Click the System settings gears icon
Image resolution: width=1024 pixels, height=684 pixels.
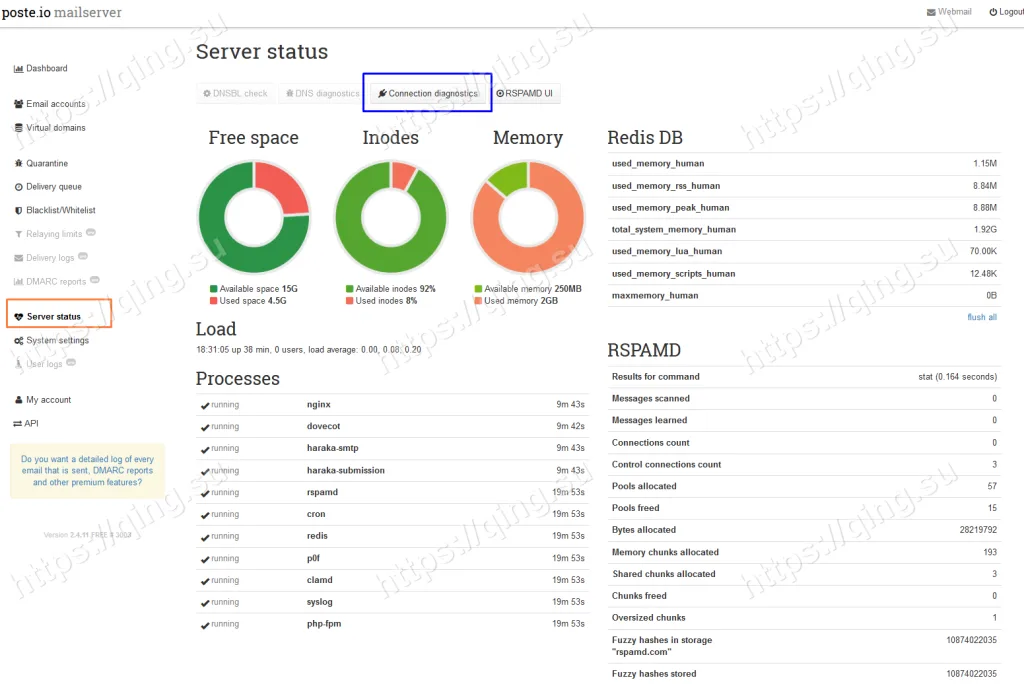(x=18, y=340)
